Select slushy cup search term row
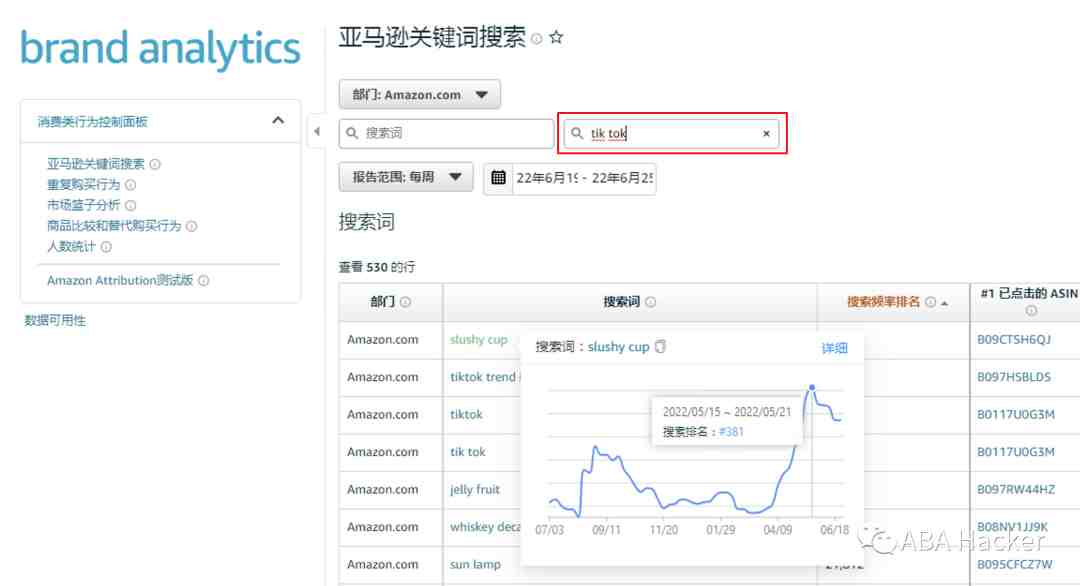Image resolution: width=1080 pixels, height=586 pixels. 479,339
